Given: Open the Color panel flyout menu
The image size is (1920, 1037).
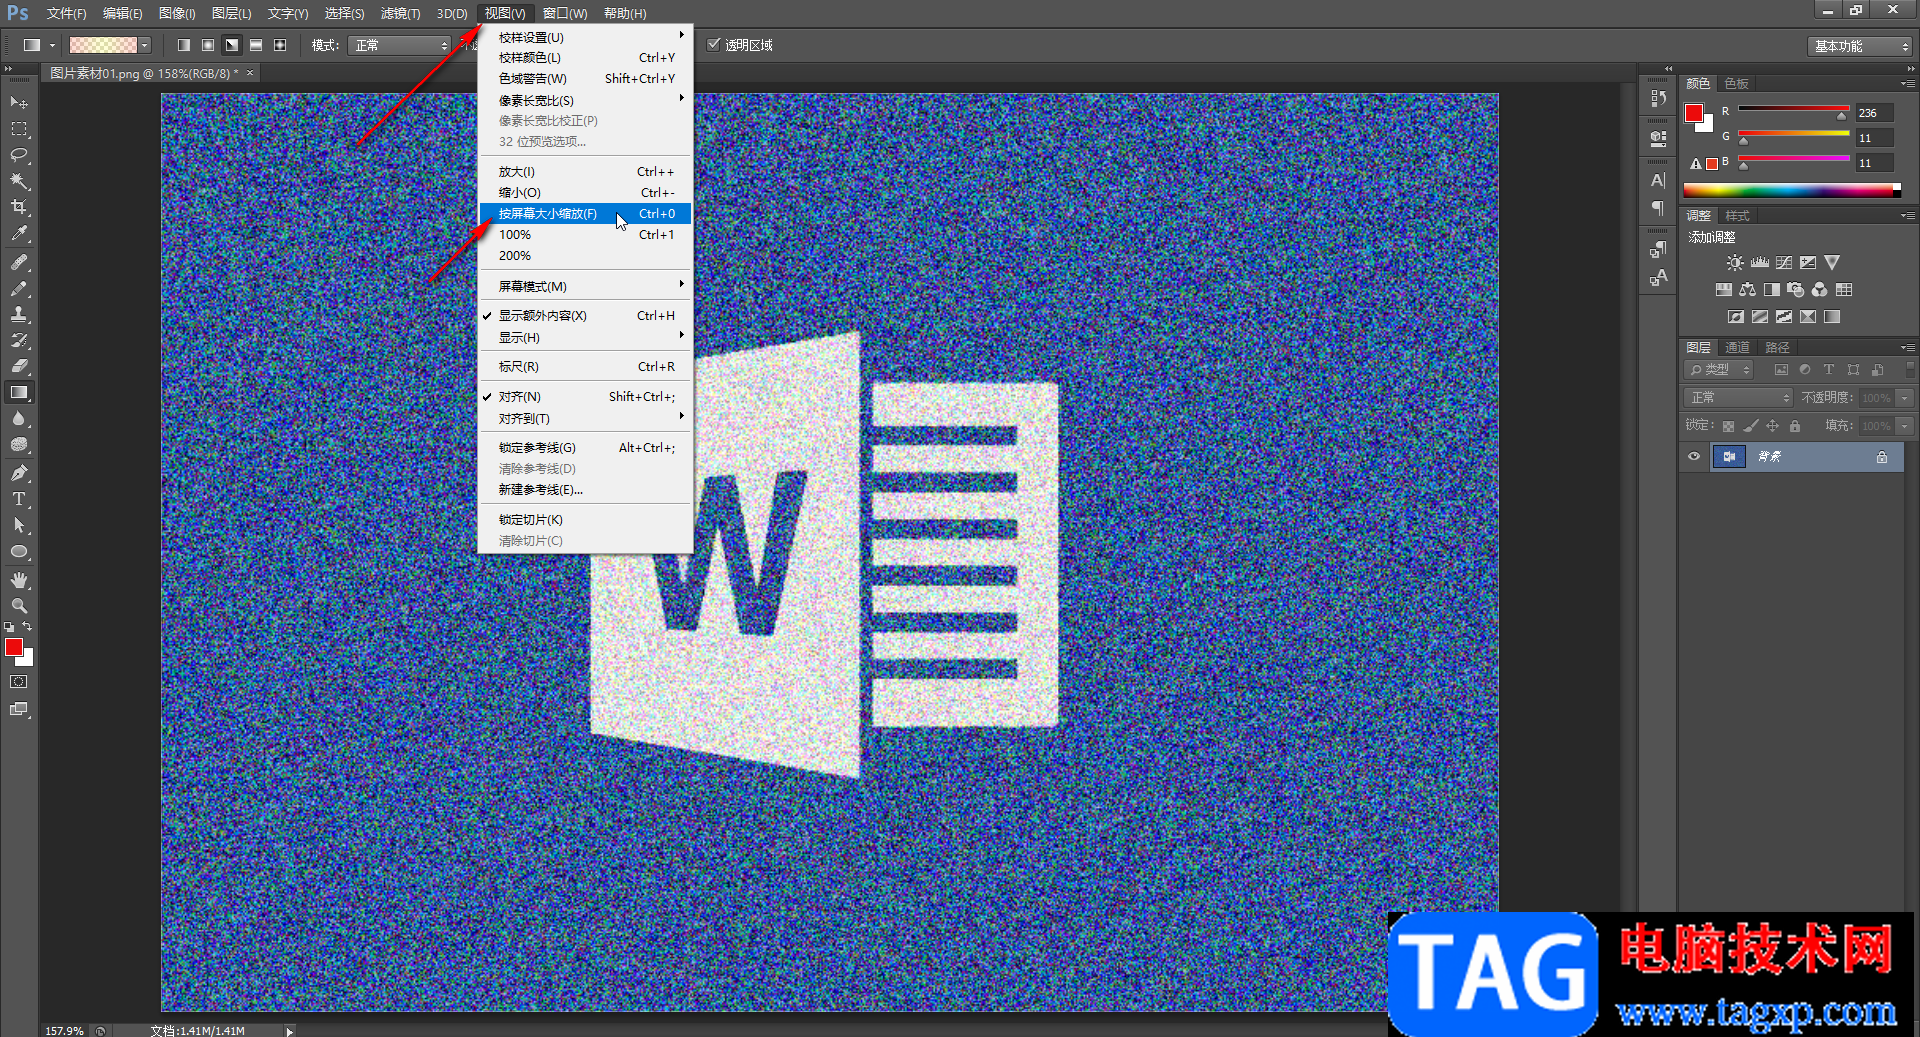Looking at the screenshot, I should tap(1908, 83).
